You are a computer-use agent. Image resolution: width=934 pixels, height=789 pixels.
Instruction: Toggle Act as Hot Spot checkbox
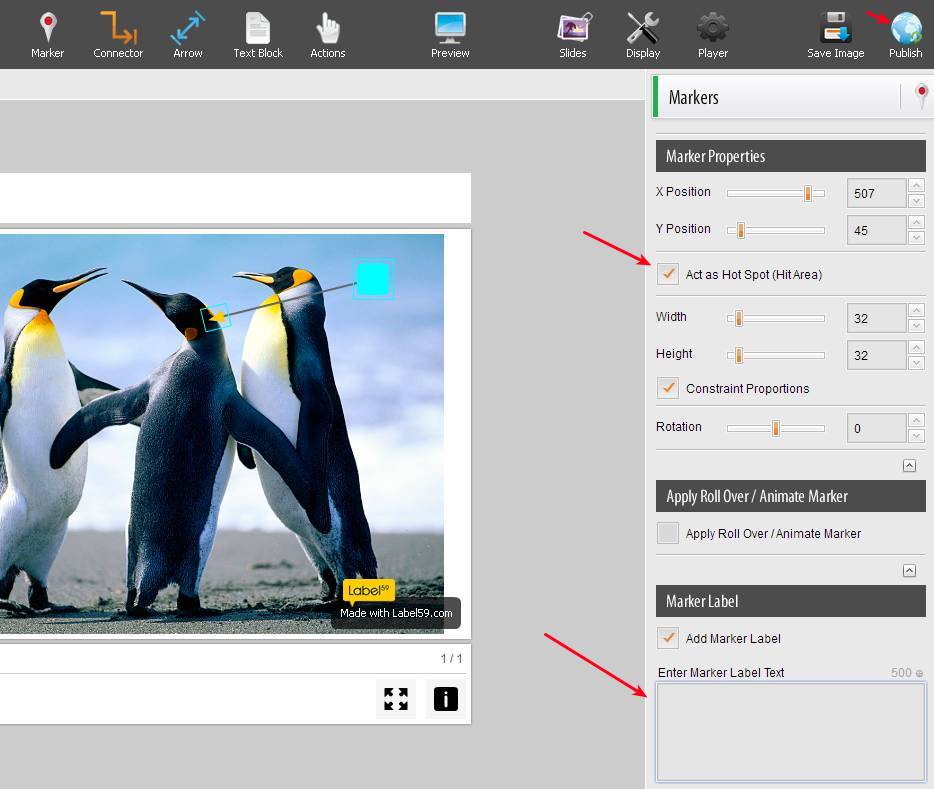point(668,274)
